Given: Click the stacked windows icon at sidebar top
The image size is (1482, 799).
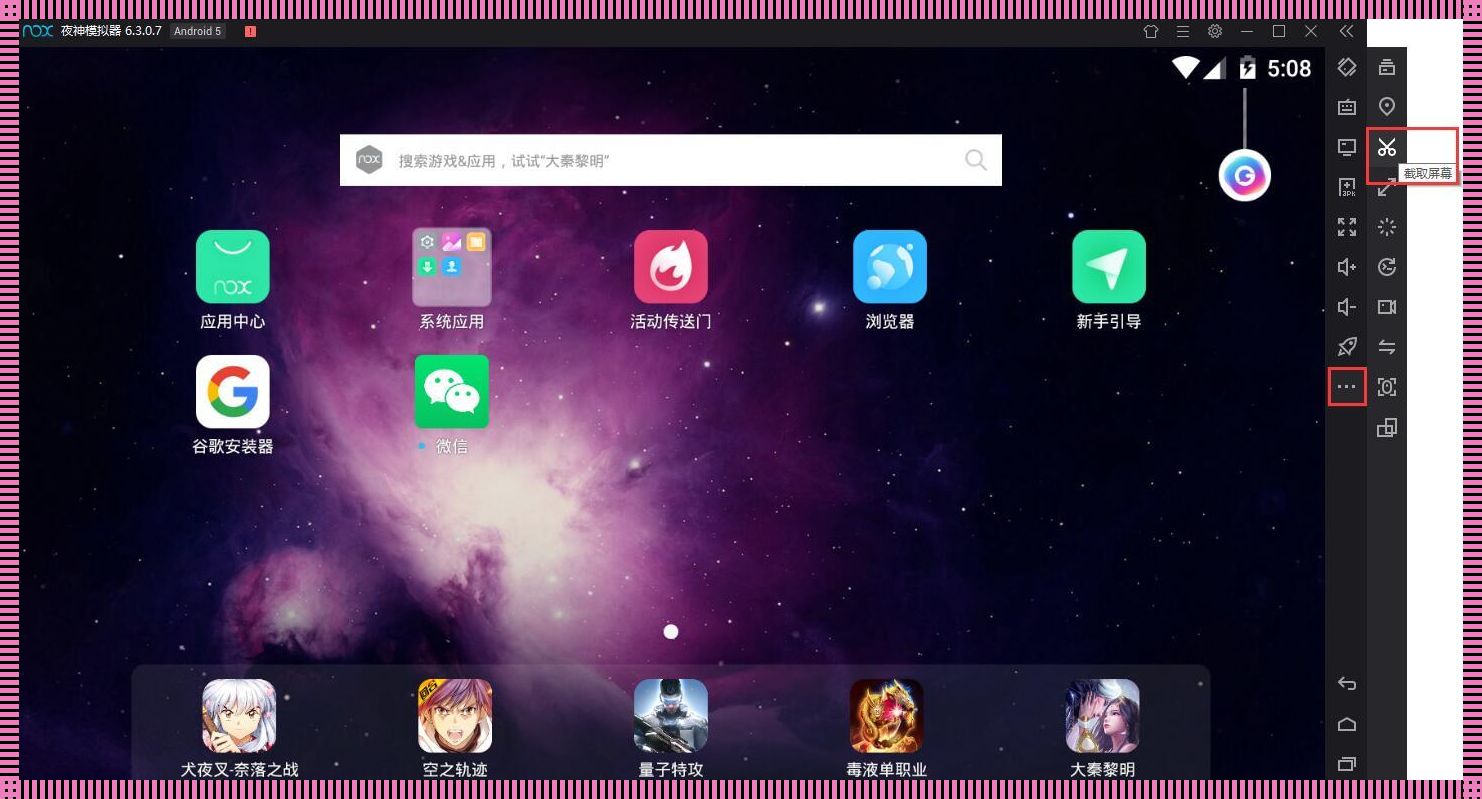Looking at the screenshot, I should click(1387, 67).
